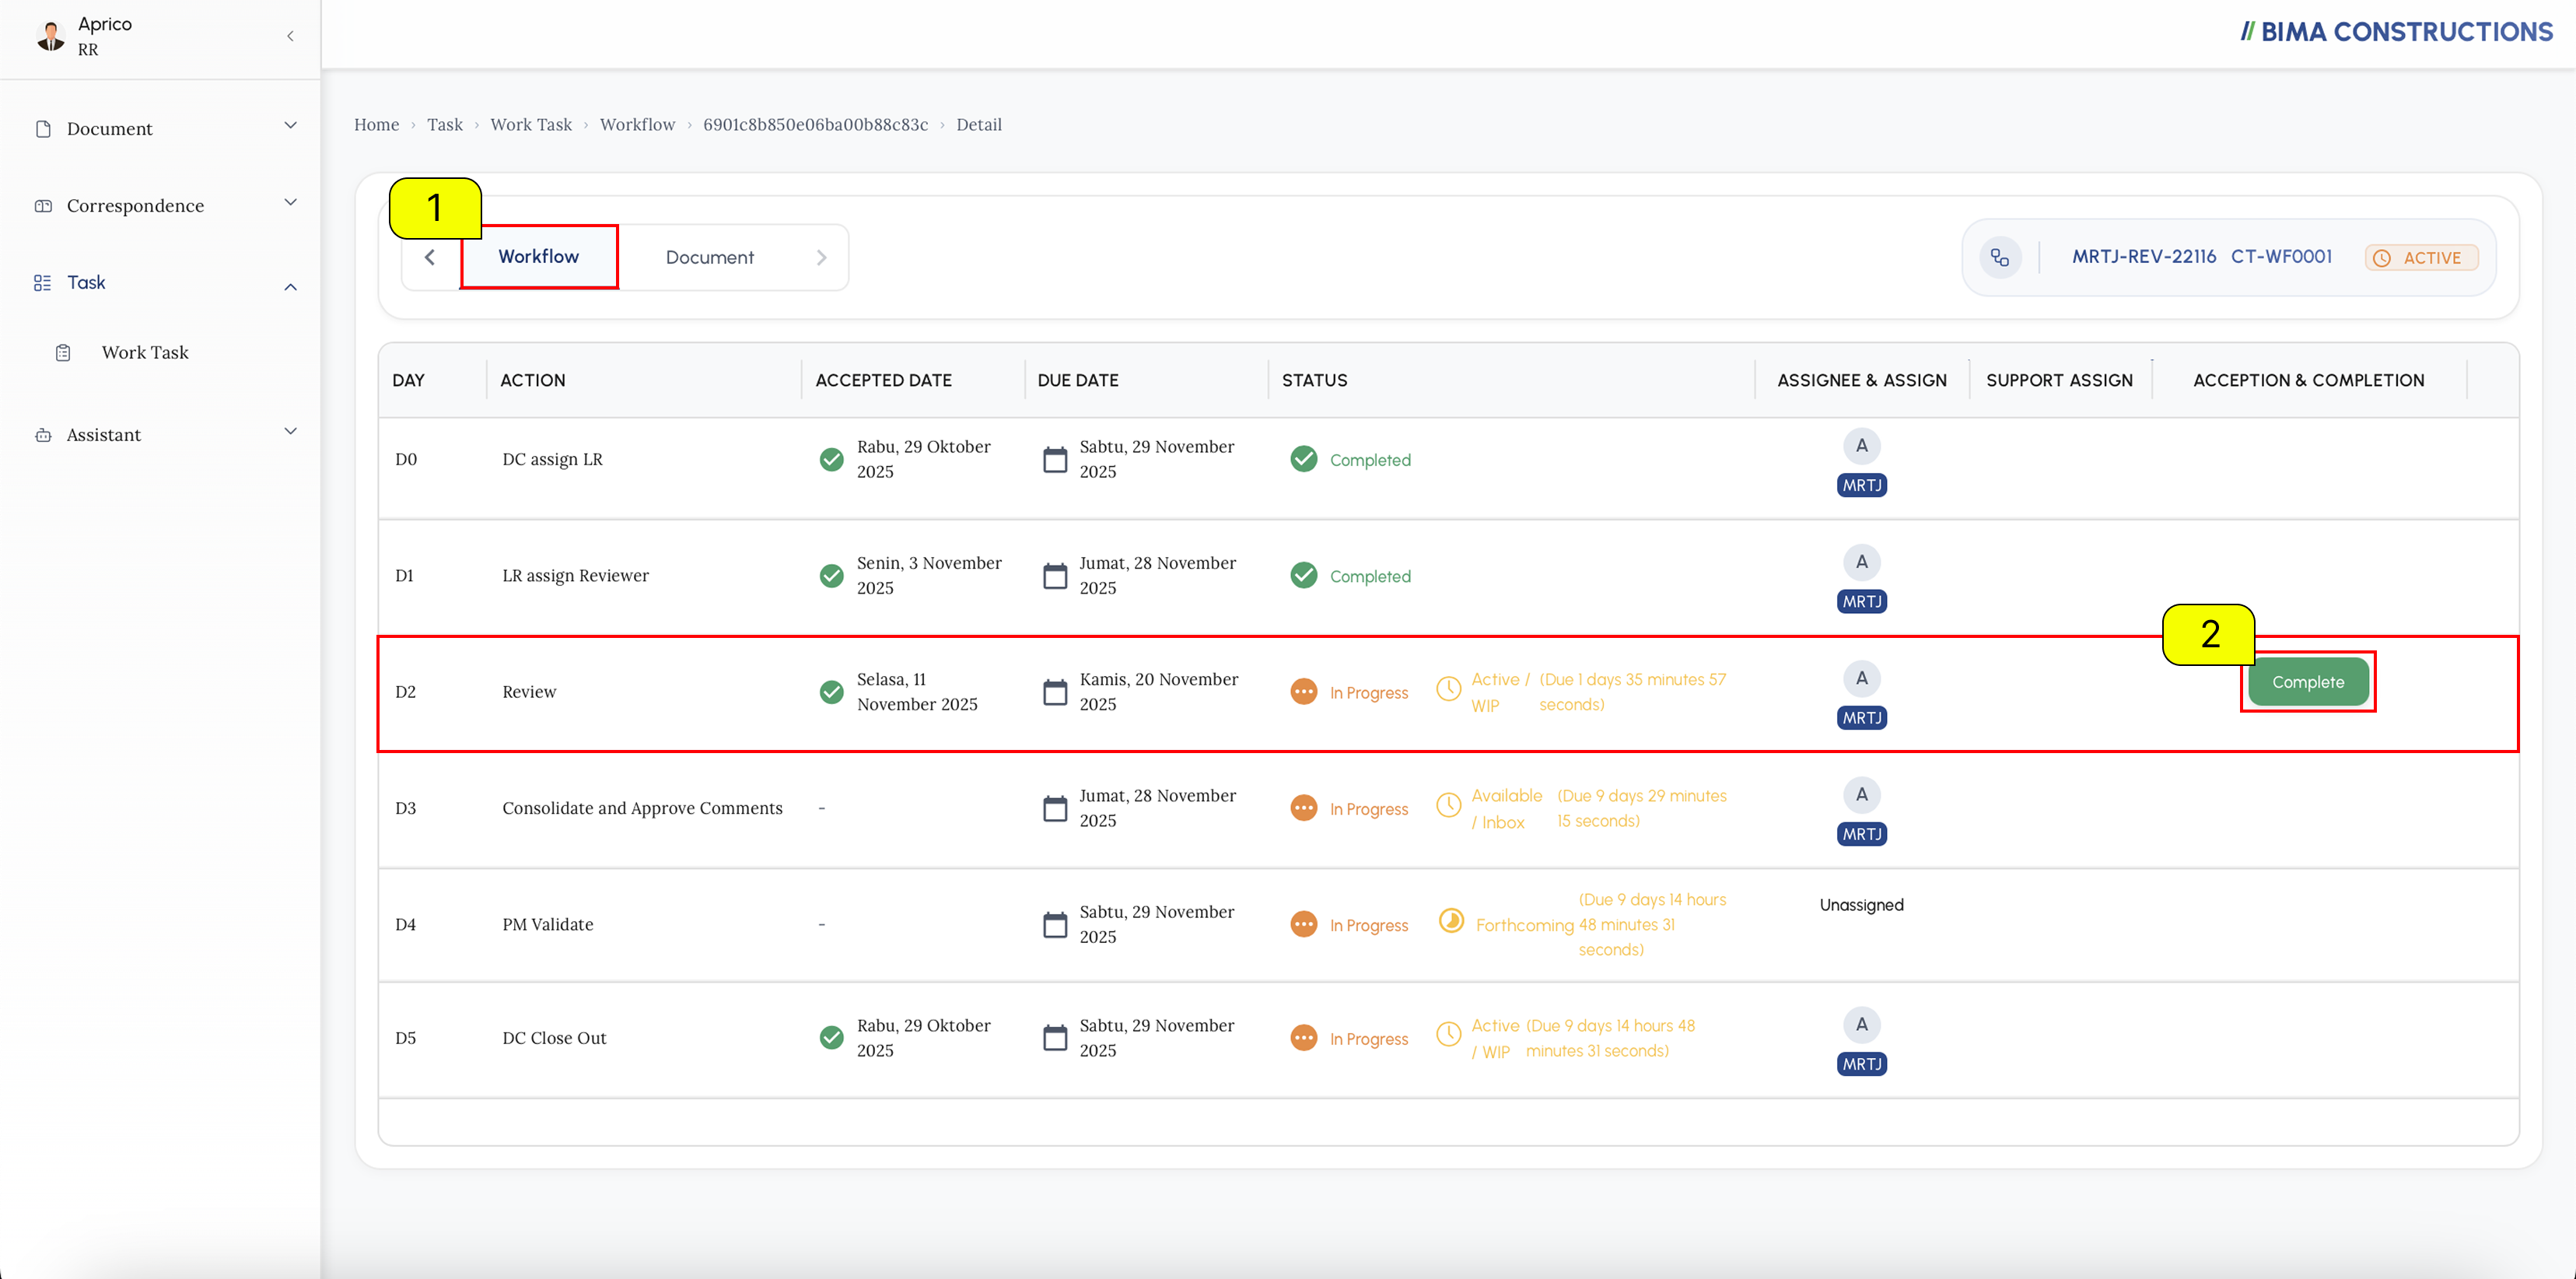Click the Workflow breadcrumb link
The image size is (2576, 1279).
[638, 125]
